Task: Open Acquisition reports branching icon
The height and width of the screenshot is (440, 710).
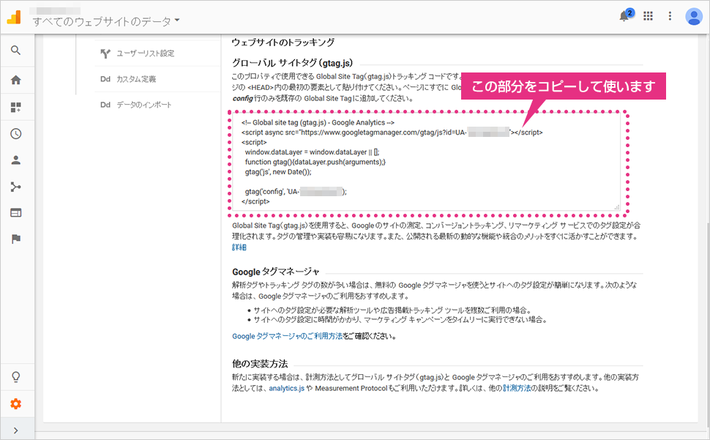Action: click(x=16, y=187)
